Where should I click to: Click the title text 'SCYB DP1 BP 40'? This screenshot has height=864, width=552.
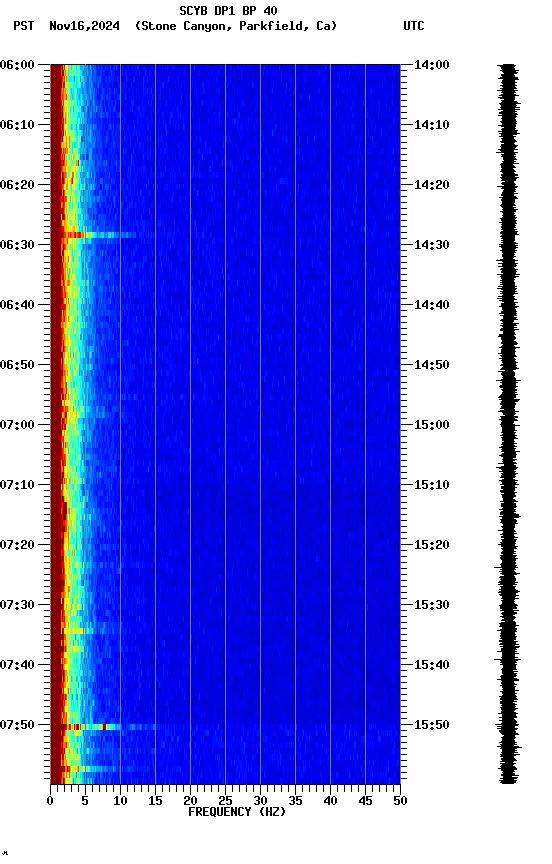(x=228, y=10)
